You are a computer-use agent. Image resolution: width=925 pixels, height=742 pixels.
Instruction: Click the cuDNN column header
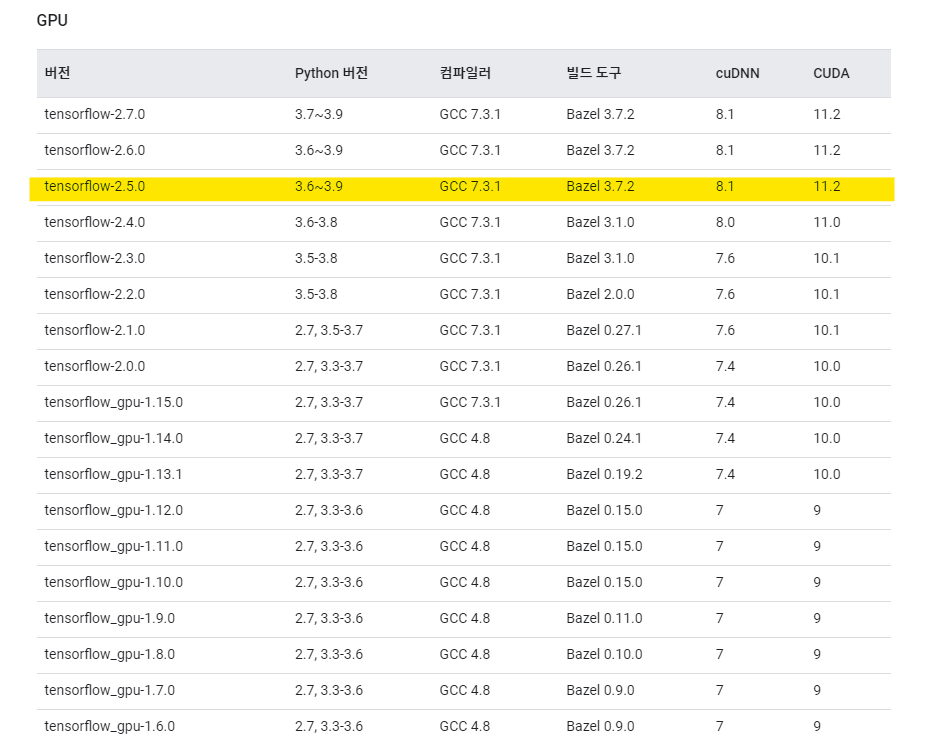(737, 73)
